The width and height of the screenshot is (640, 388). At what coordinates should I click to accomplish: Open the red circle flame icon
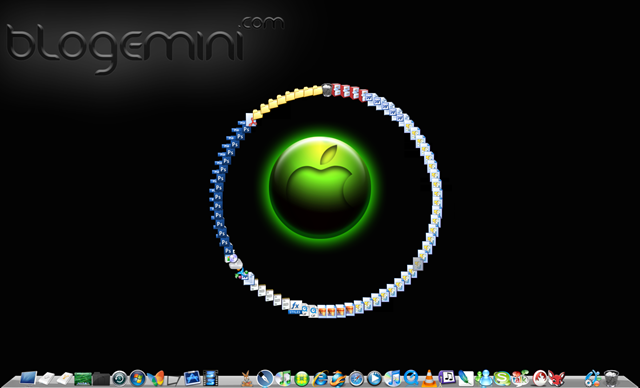(x=540, y=378)
